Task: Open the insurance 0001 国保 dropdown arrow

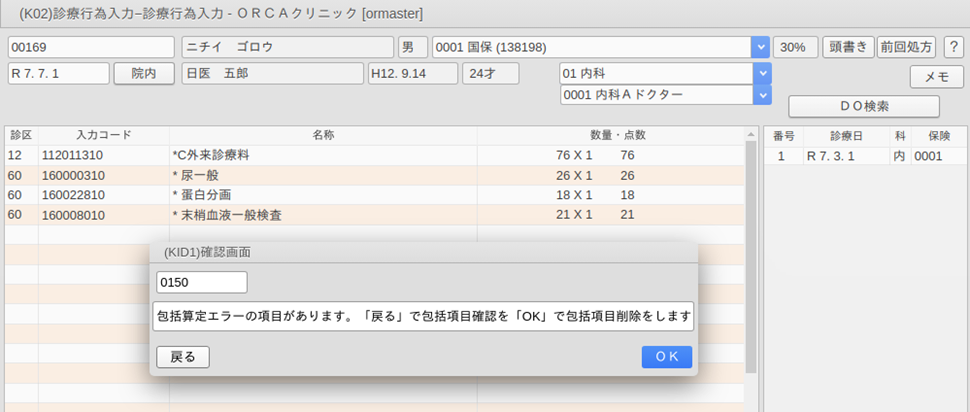Action: pyautogui.click(x=760, y=47)
